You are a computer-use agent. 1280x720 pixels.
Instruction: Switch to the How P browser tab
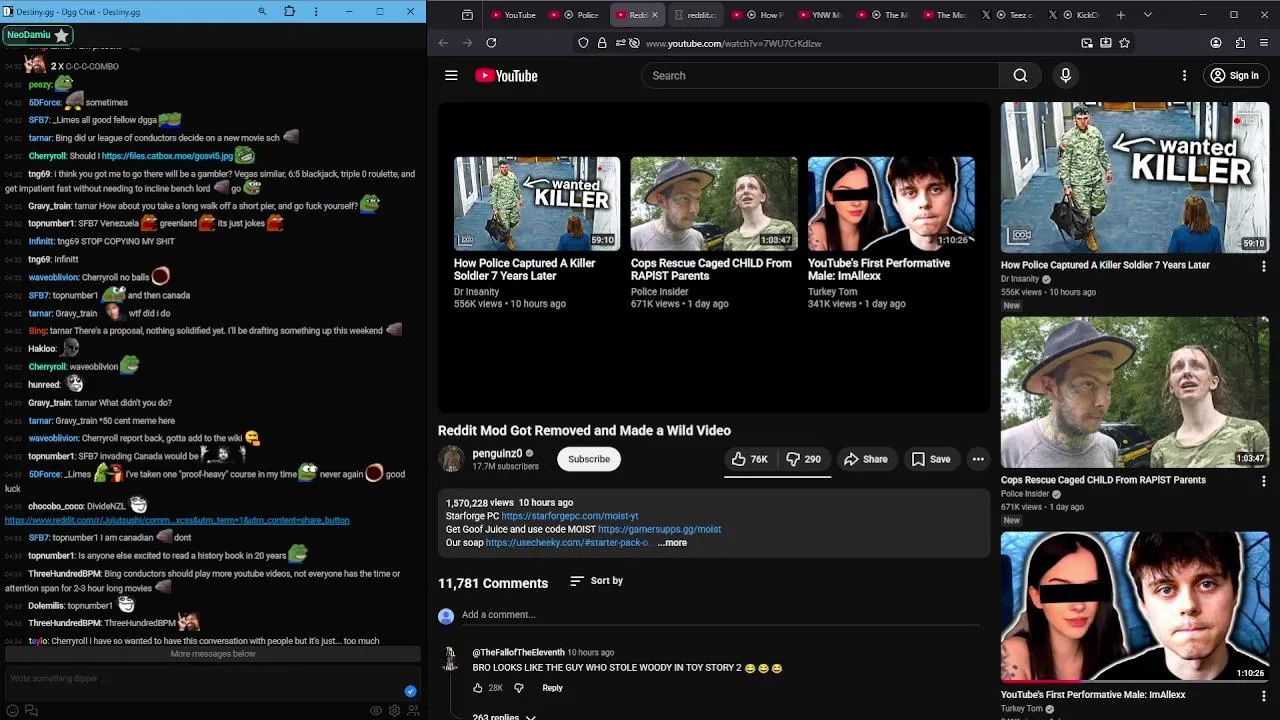(x=758, y=15)
